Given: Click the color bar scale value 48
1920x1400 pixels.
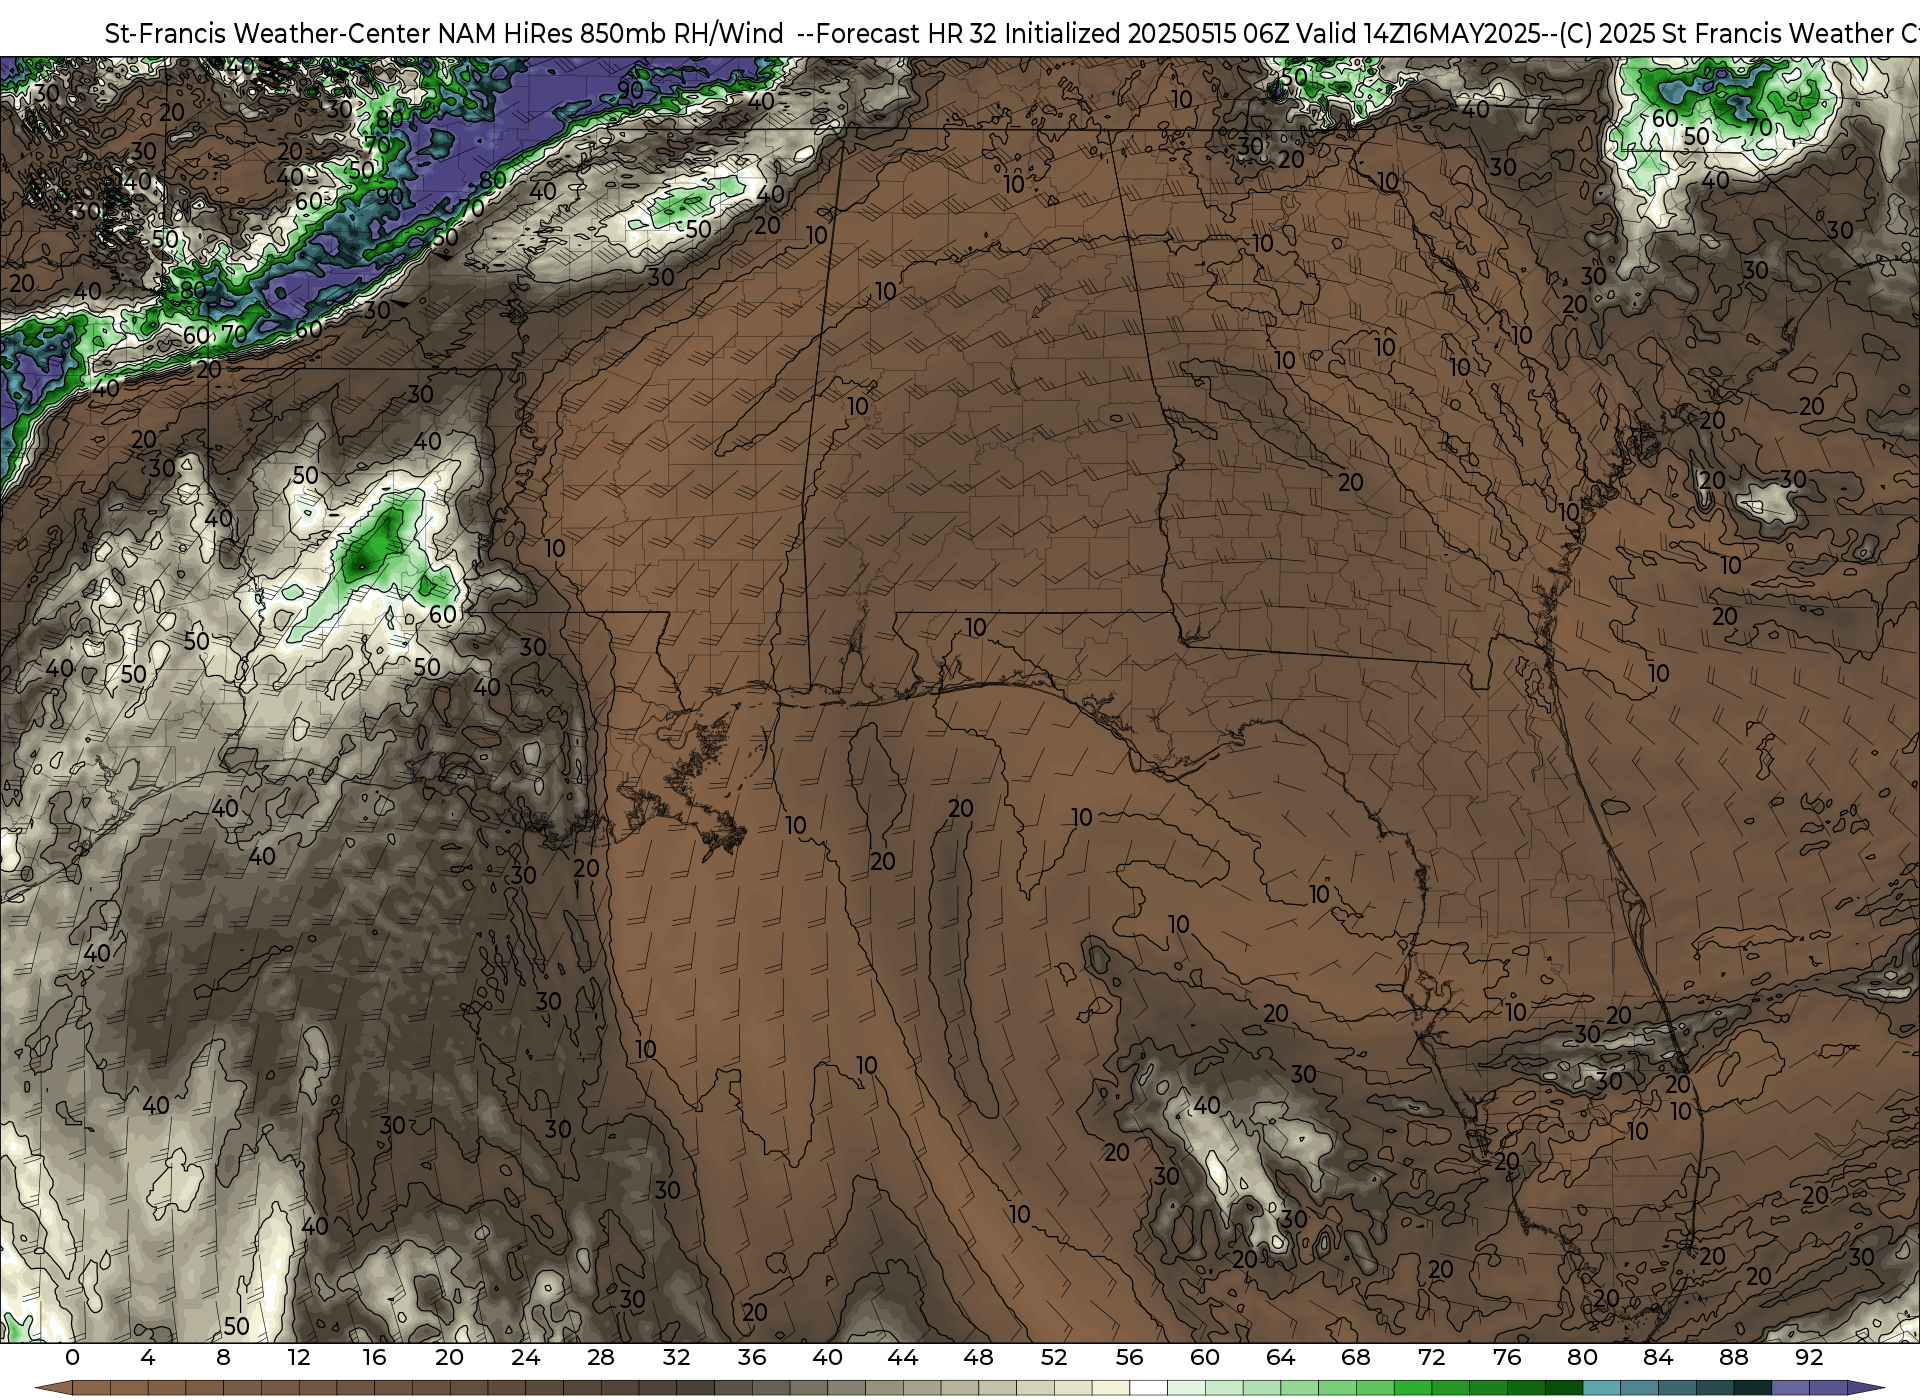Looking at the screenshot, I should [978, 1357].
